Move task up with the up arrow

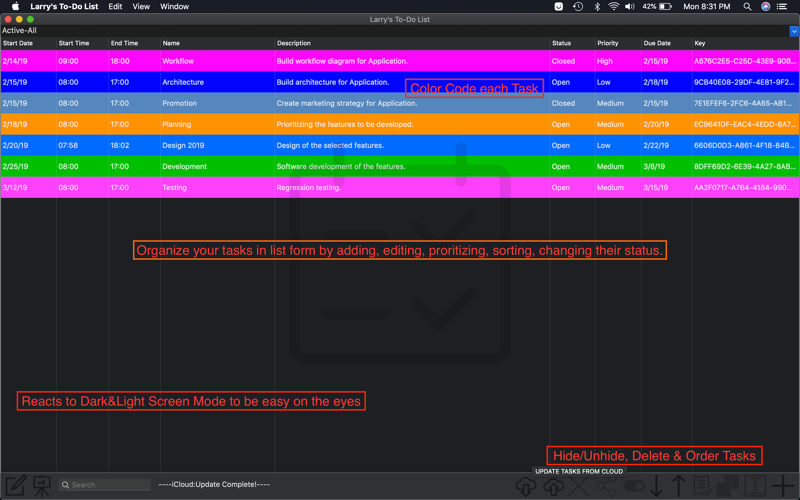(679, 486)
